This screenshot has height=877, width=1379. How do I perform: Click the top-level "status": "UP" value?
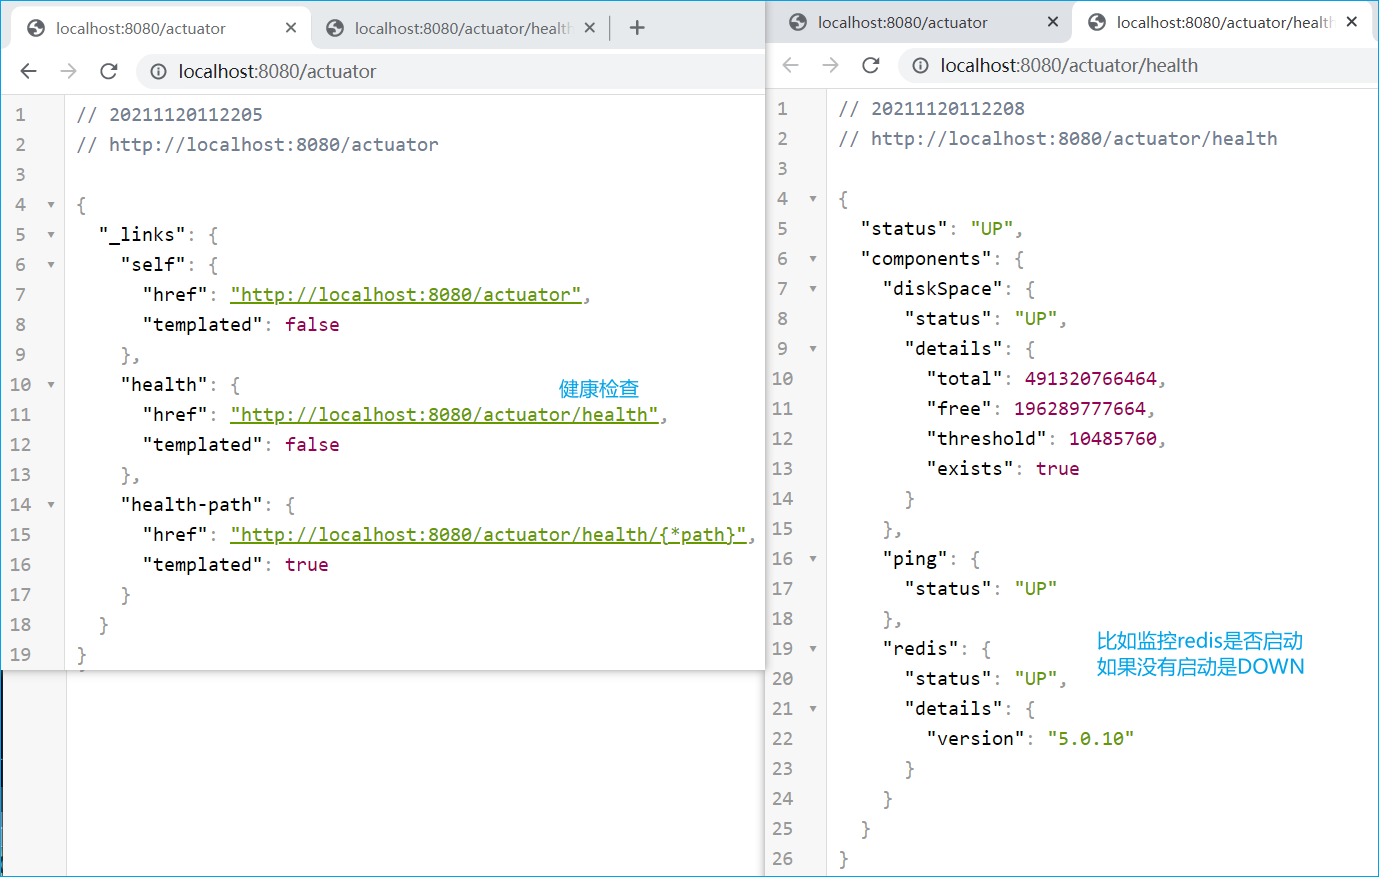pos(991,229)
